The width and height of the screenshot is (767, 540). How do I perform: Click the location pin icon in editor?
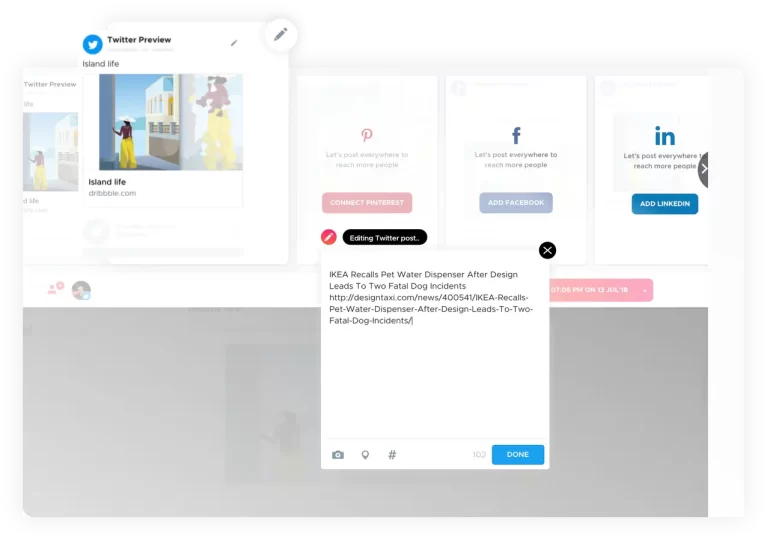point(365,455)
